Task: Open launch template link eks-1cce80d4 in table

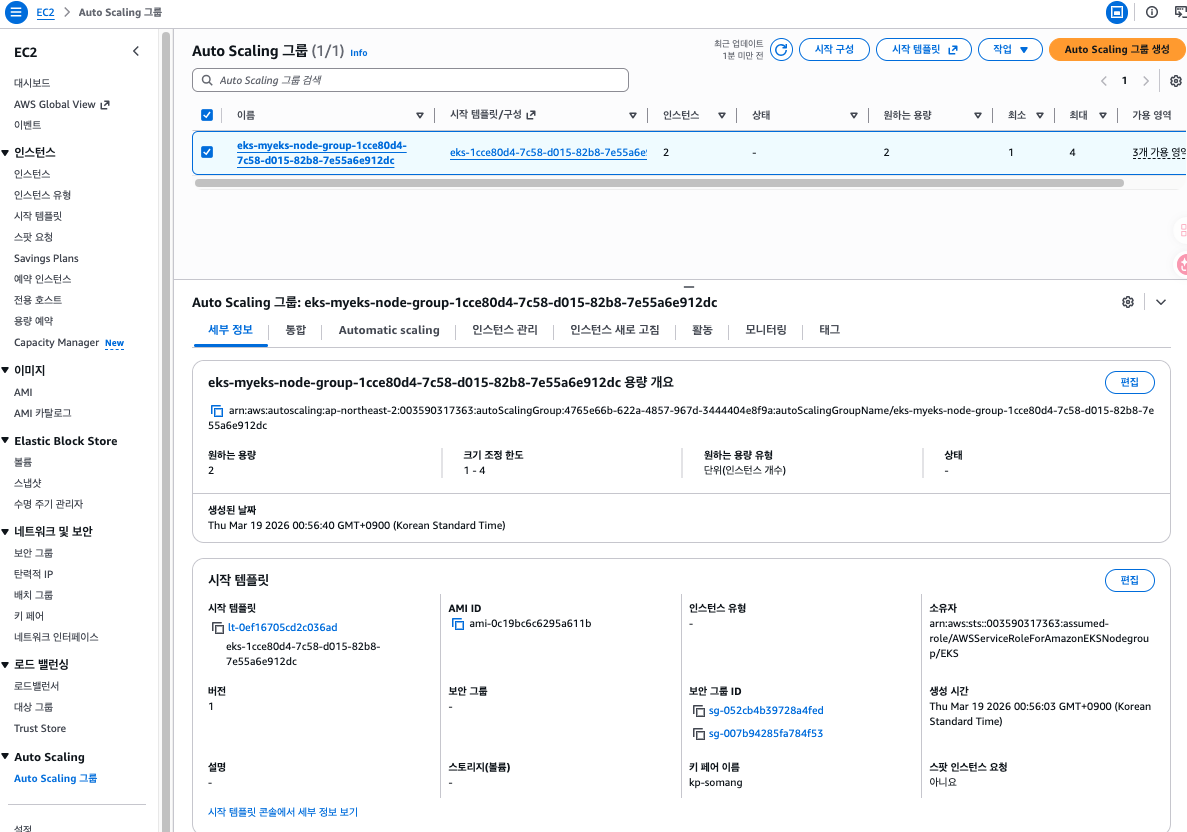Action: point(548,153)
